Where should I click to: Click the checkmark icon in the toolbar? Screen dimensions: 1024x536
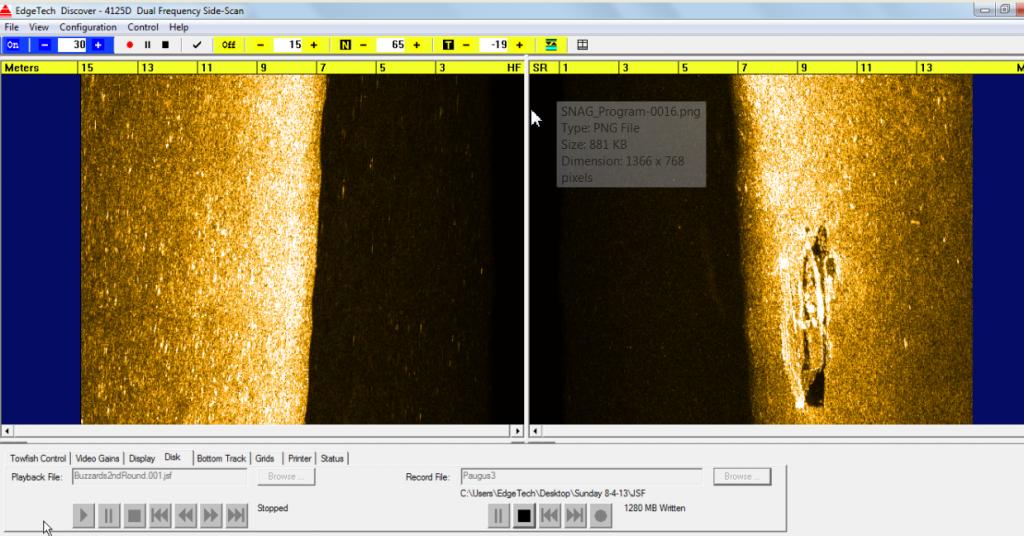(x=197, y=45)
